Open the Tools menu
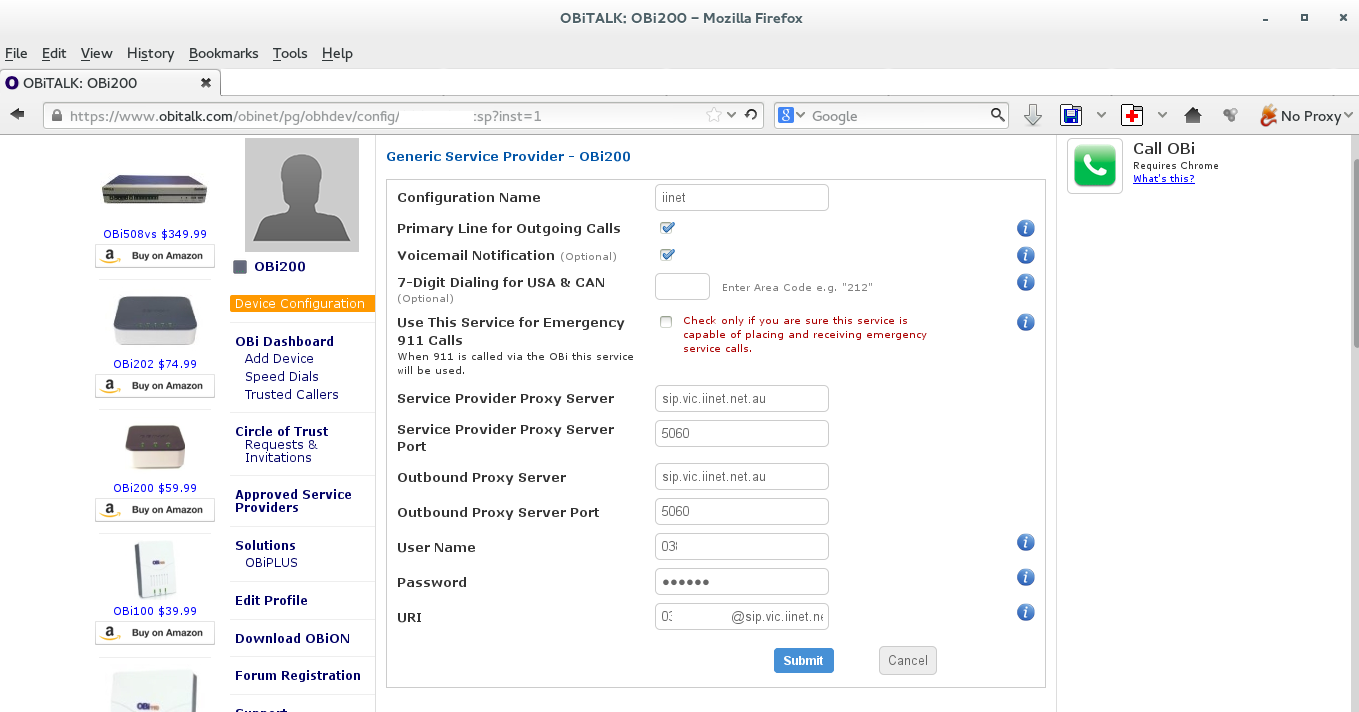Image resolution: width=1359 pixels, height=712 pixels. pyautogui.click(x=290, y=53)
